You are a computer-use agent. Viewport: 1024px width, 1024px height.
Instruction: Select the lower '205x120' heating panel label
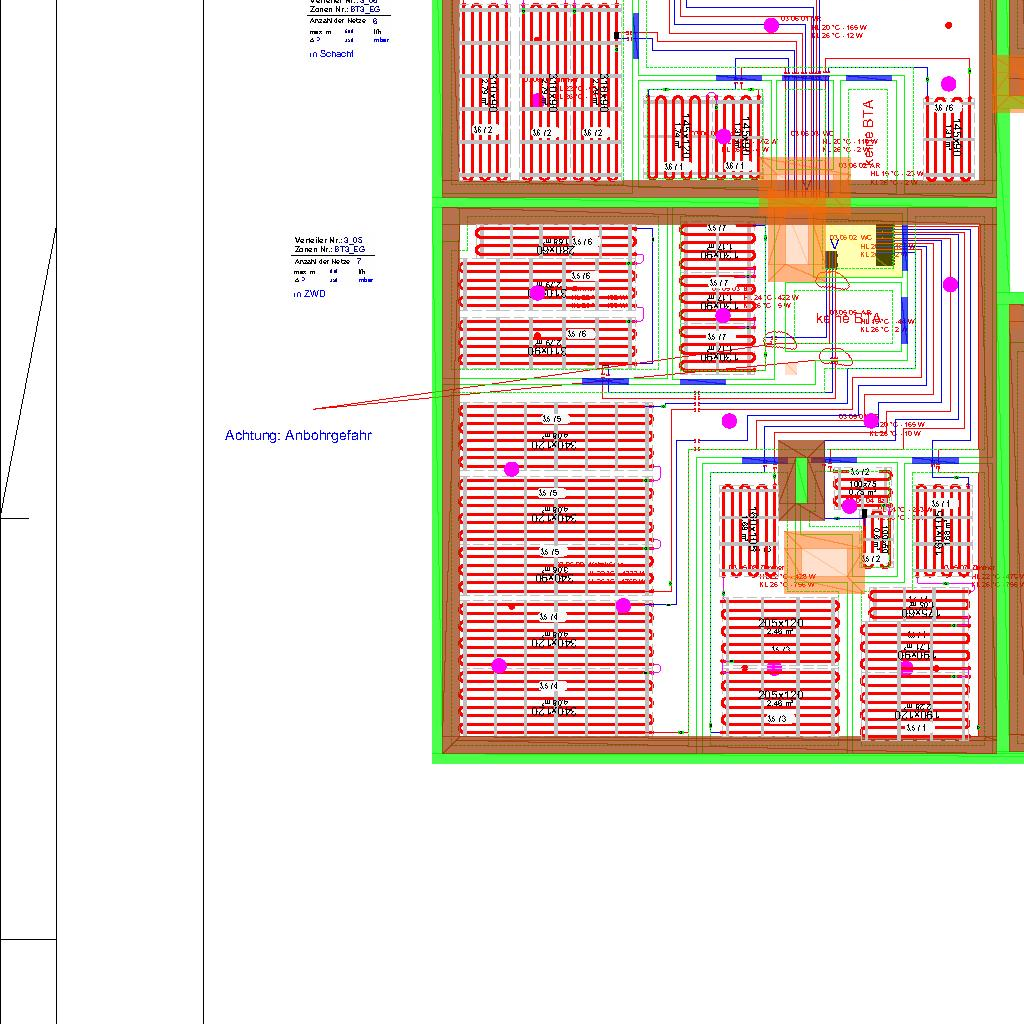(780, 694)
